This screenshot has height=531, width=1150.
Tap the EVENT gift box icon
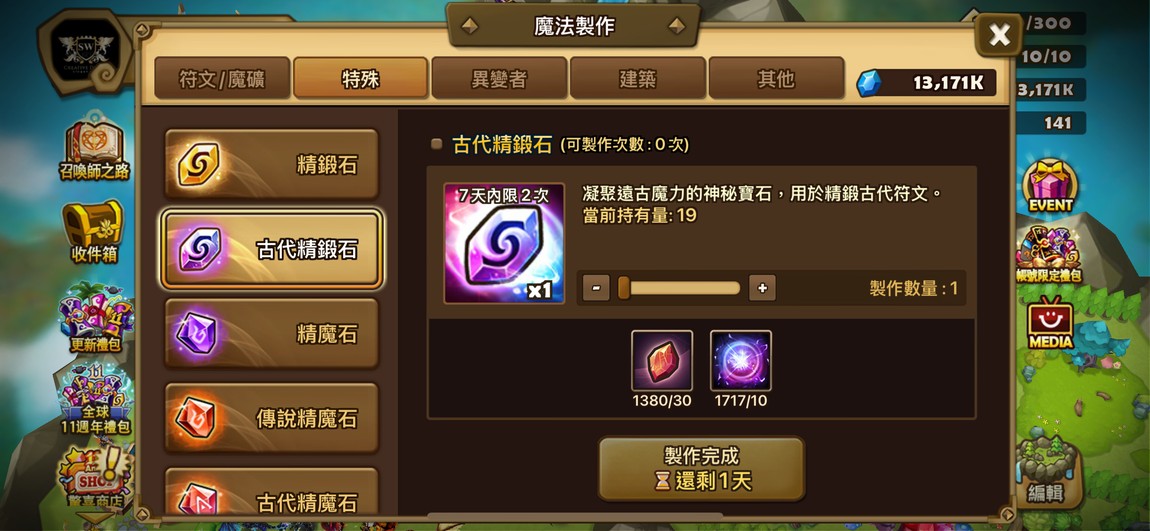click(1050, 186)
